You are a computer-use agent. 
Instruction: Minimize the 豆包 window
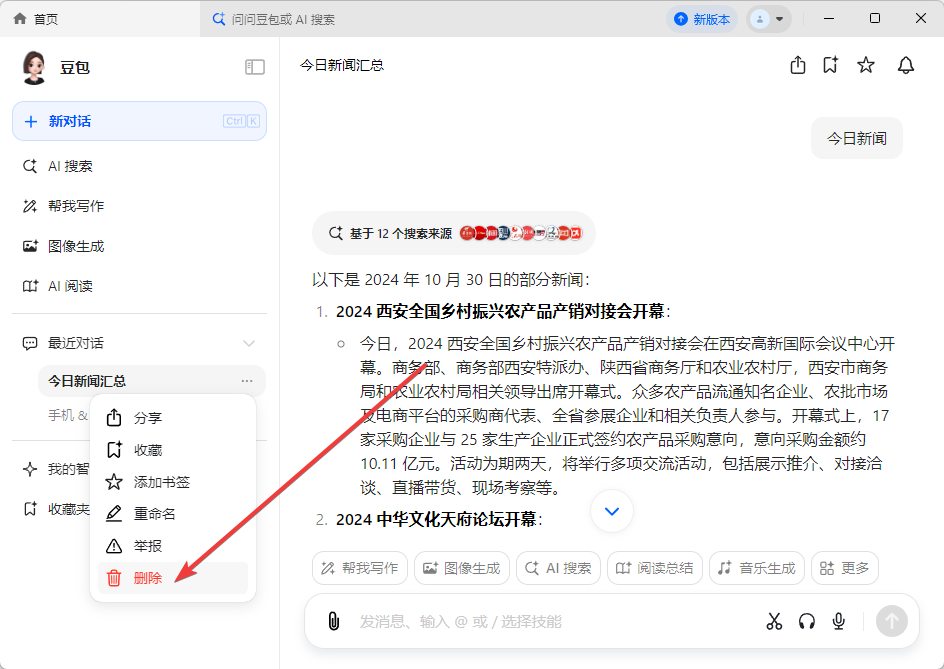pos(829,19)
